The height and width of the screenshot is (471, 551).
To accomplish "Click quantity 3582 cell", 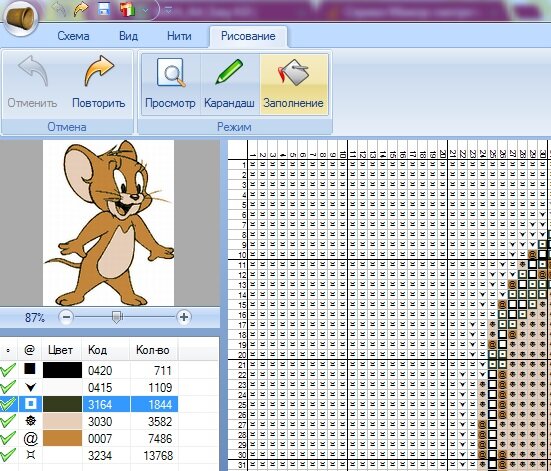I will coord(160,421).
